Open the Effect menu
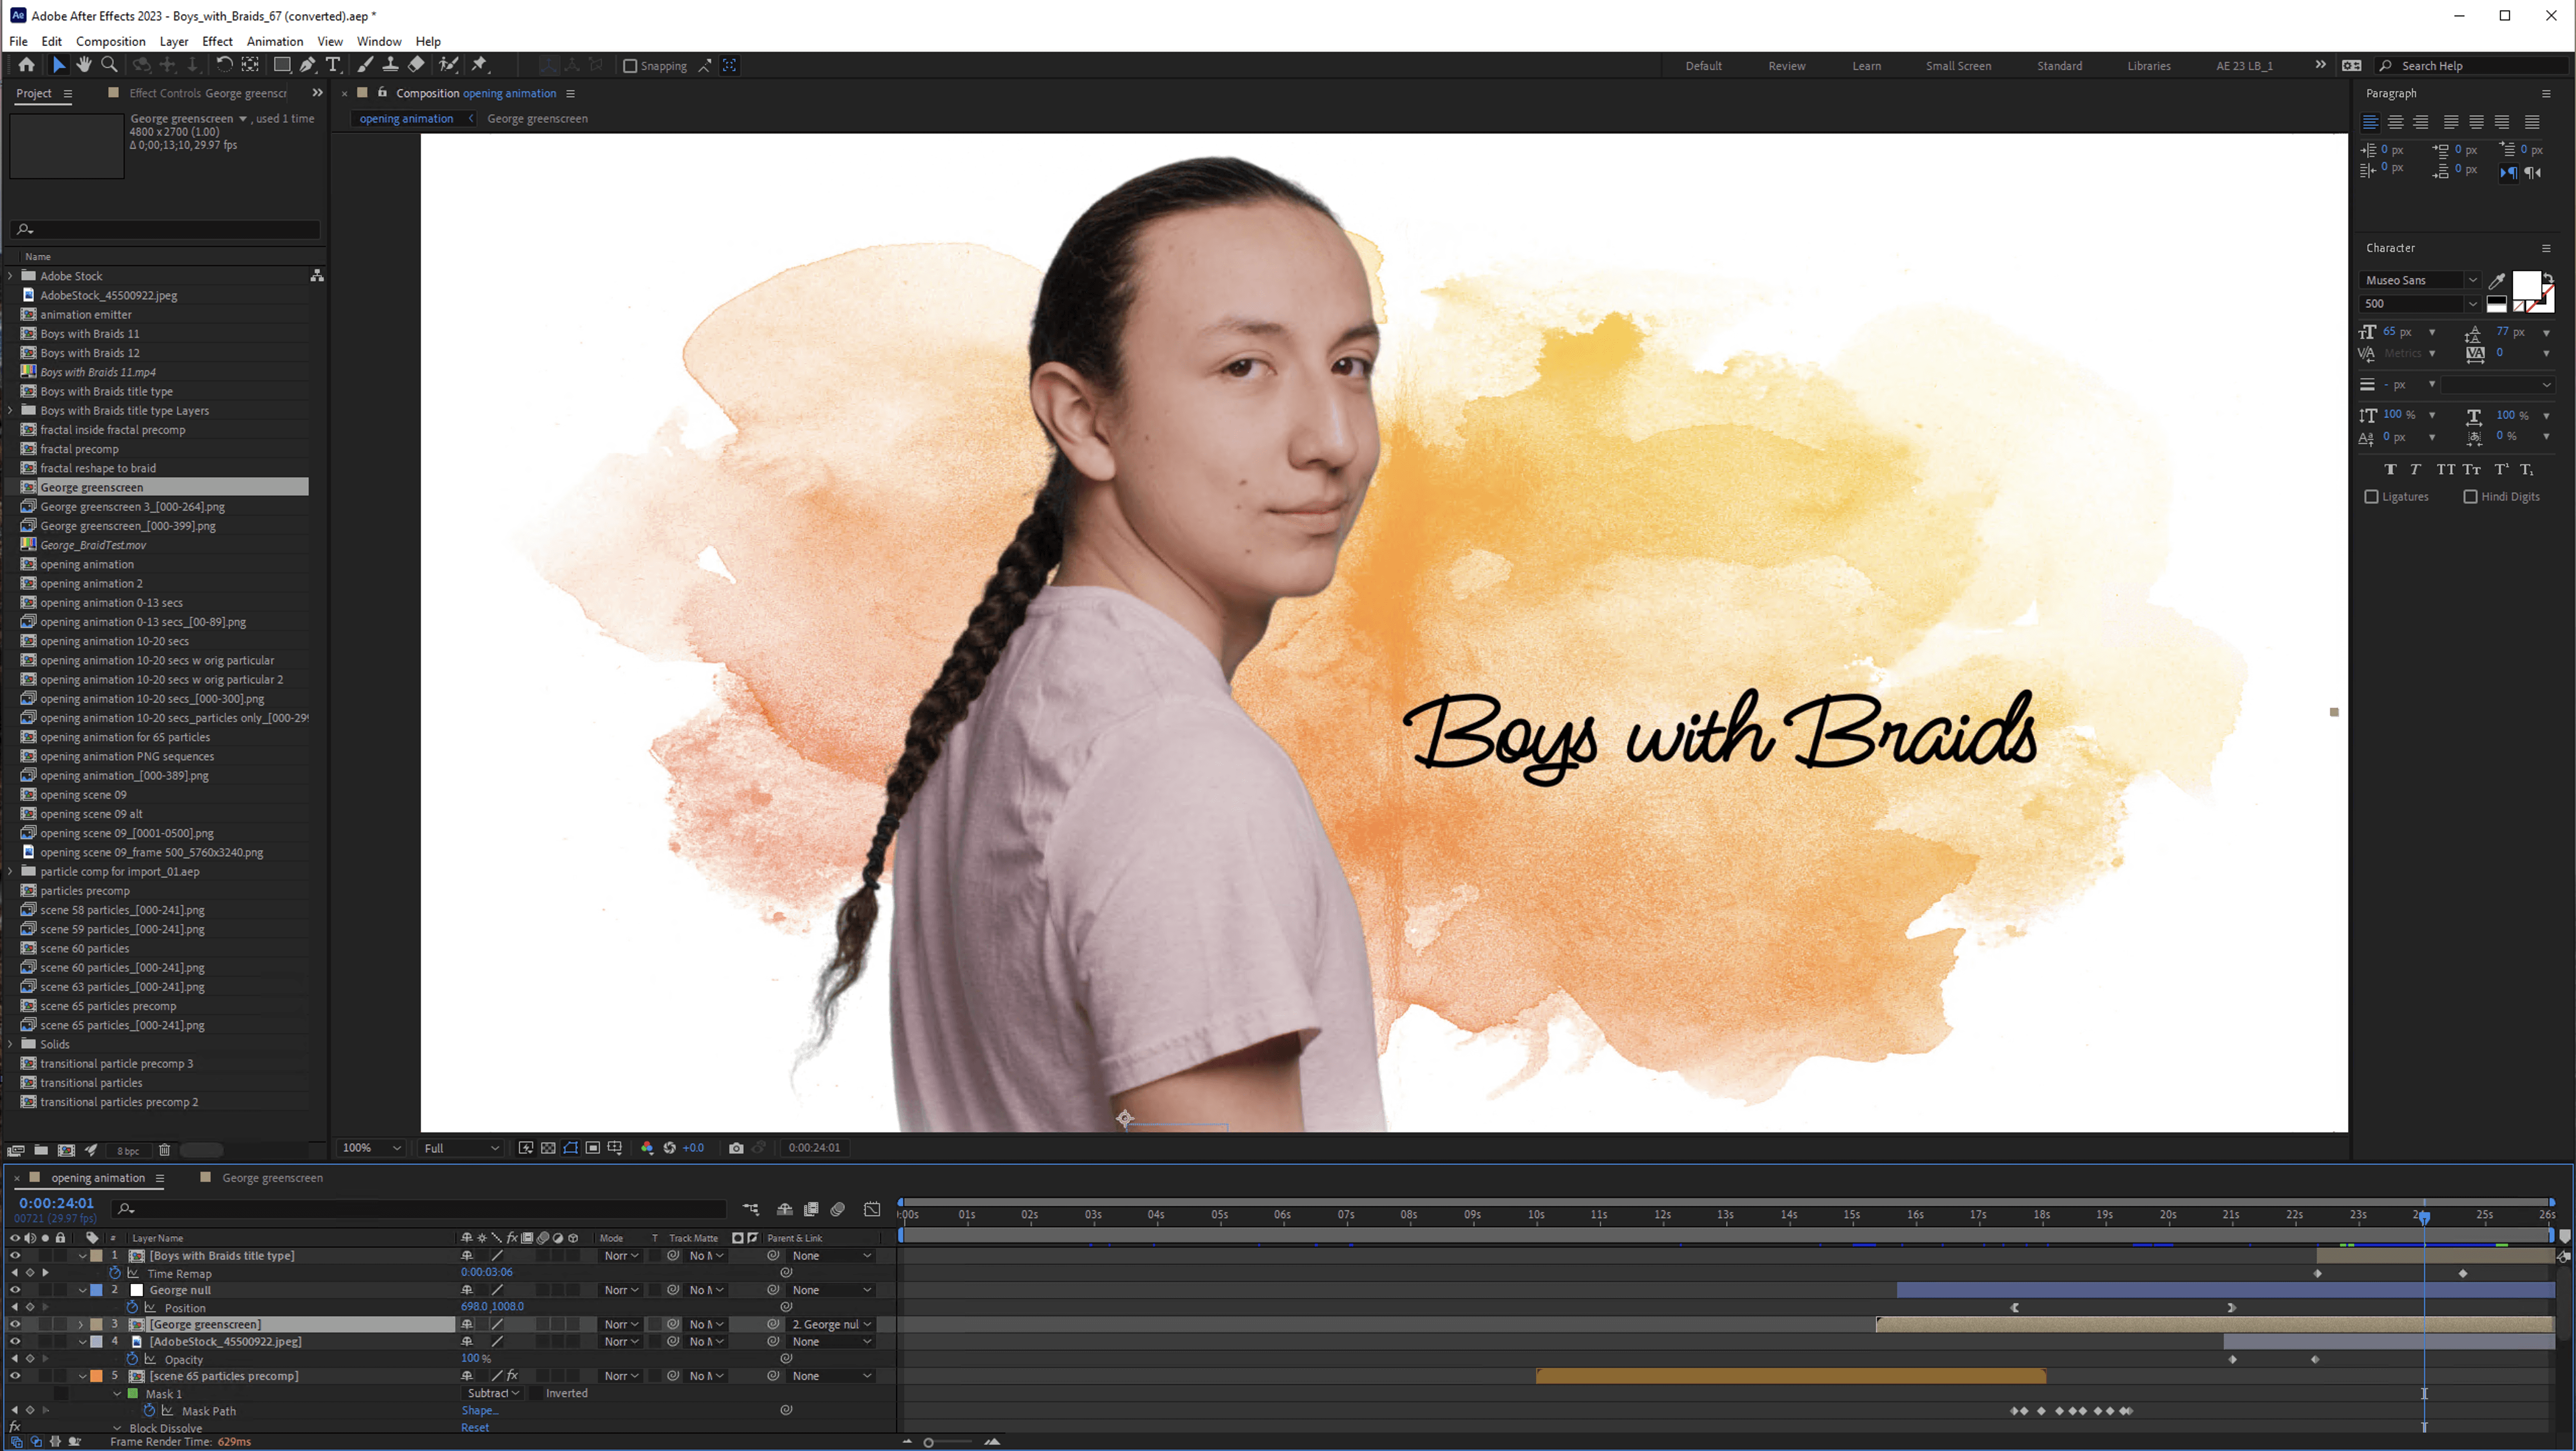Screen dimensions: 2576x1451 tap(217, 41)
